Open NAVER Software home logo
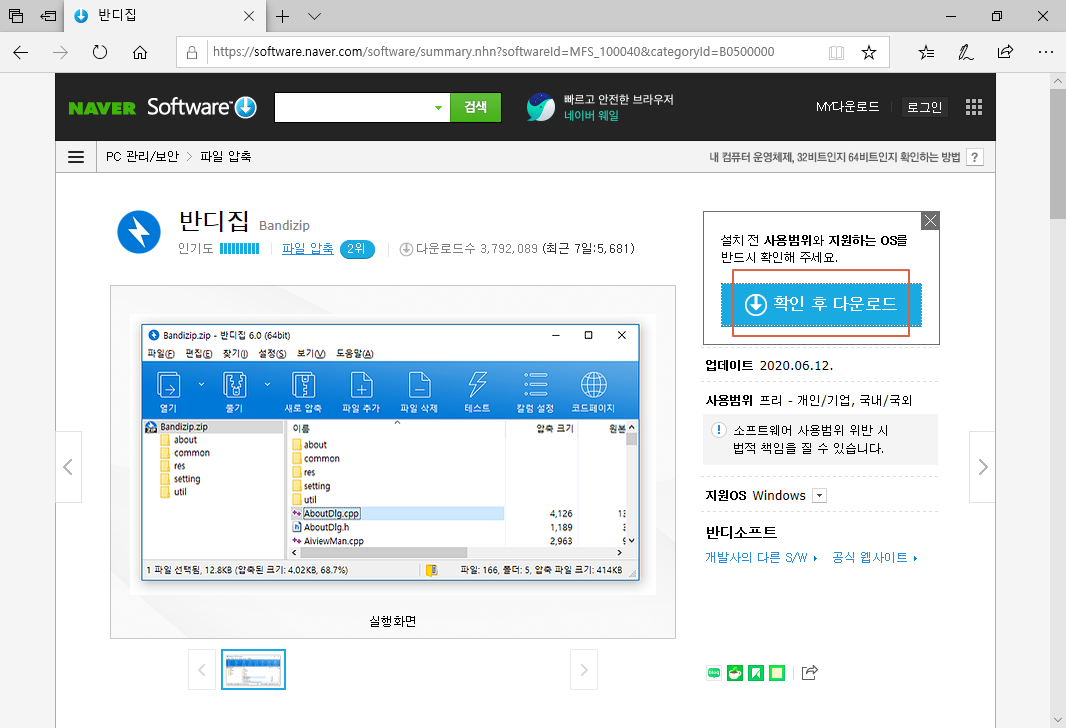Image resolution: width=1066 pixels, height=728 pixels. click(162, 107)
